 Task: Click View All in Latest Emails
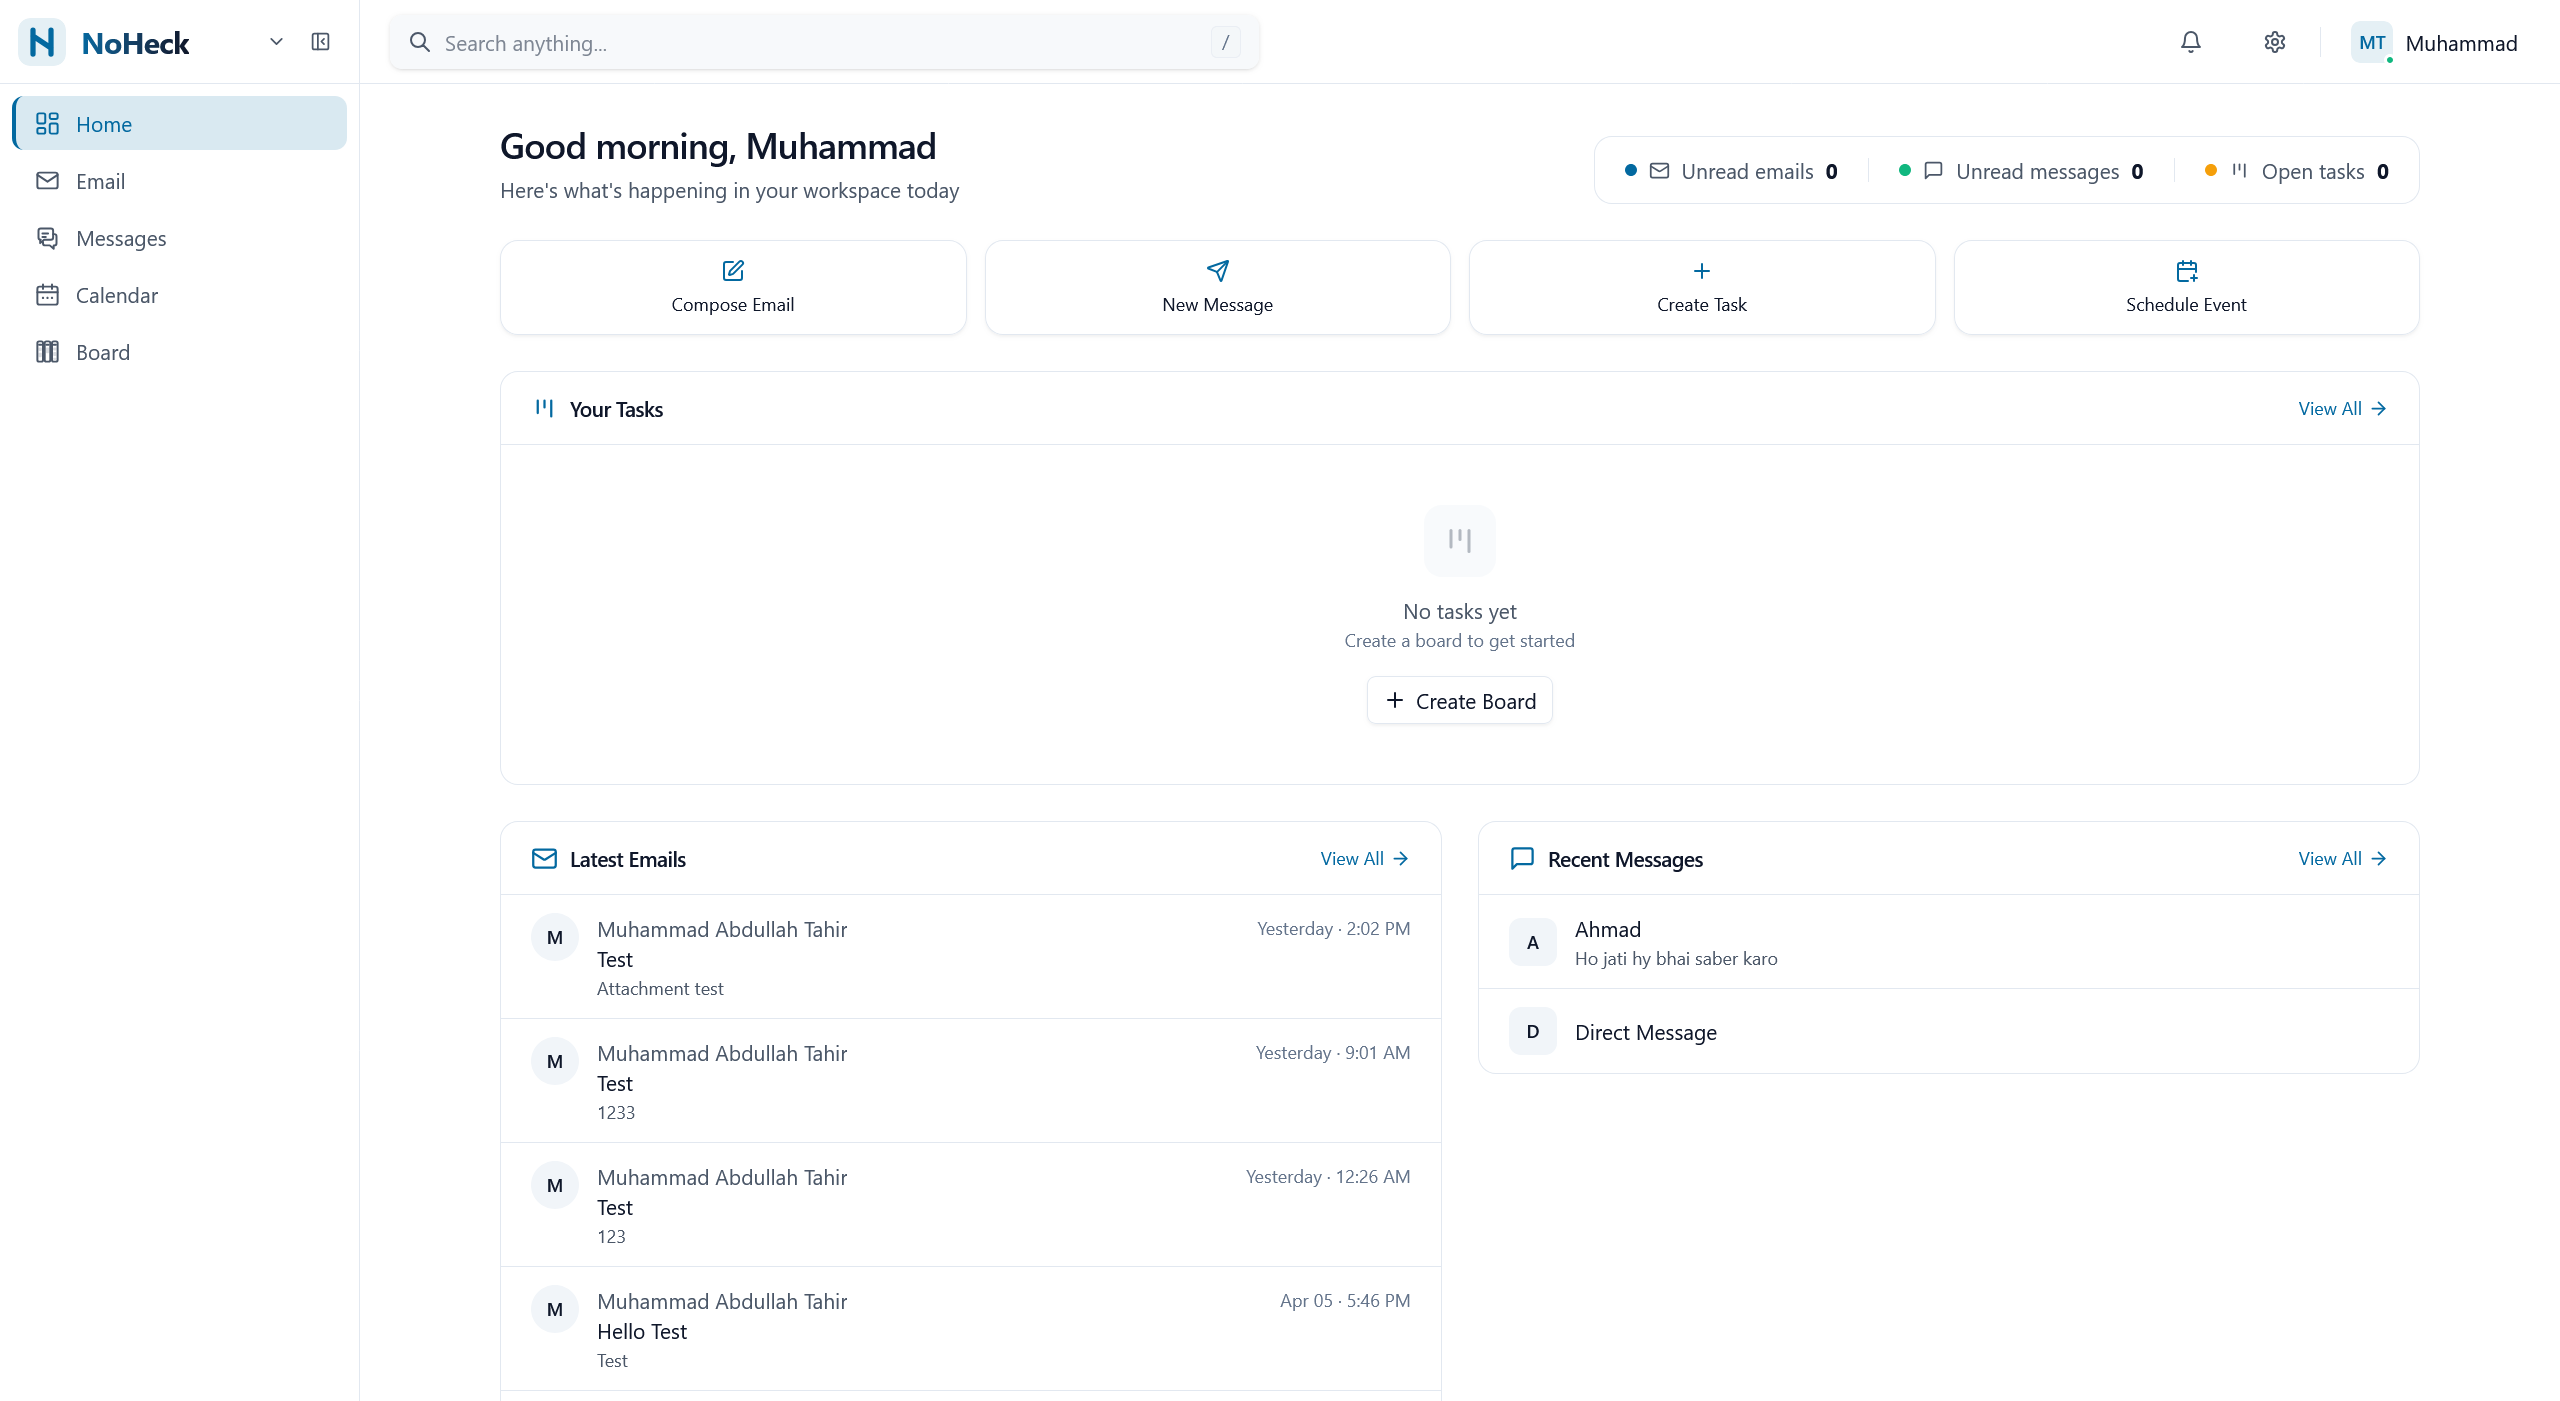(1363, 859)
